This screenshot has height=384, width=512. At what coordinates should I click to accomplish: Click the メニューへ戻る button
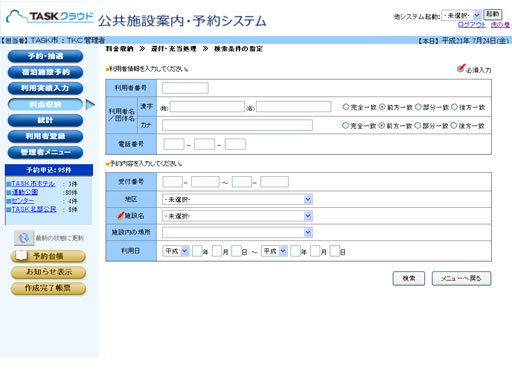(461, 278)
